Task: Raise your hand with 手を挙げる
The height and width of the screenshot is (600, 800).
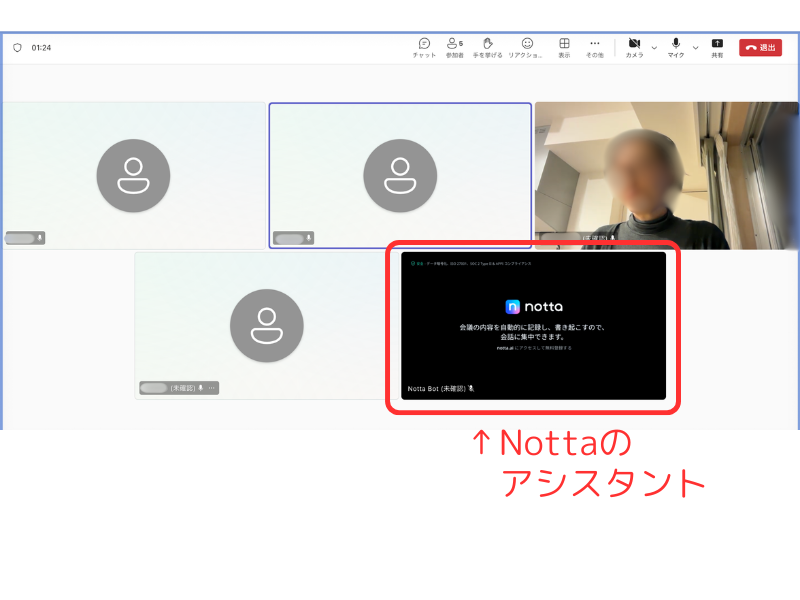Action: pyautogui.click(x=488, y=47)
